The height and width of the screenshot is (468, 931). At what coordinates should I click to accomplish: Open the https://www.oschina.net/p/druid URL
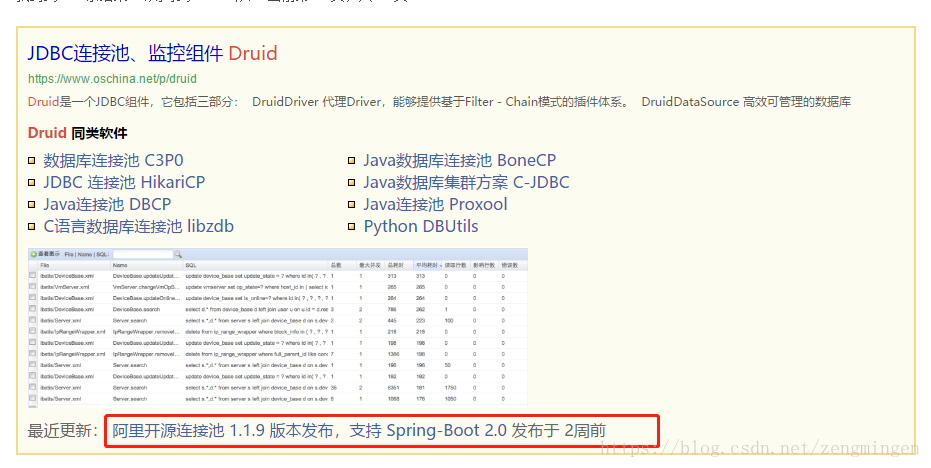[x=112, y=78]
